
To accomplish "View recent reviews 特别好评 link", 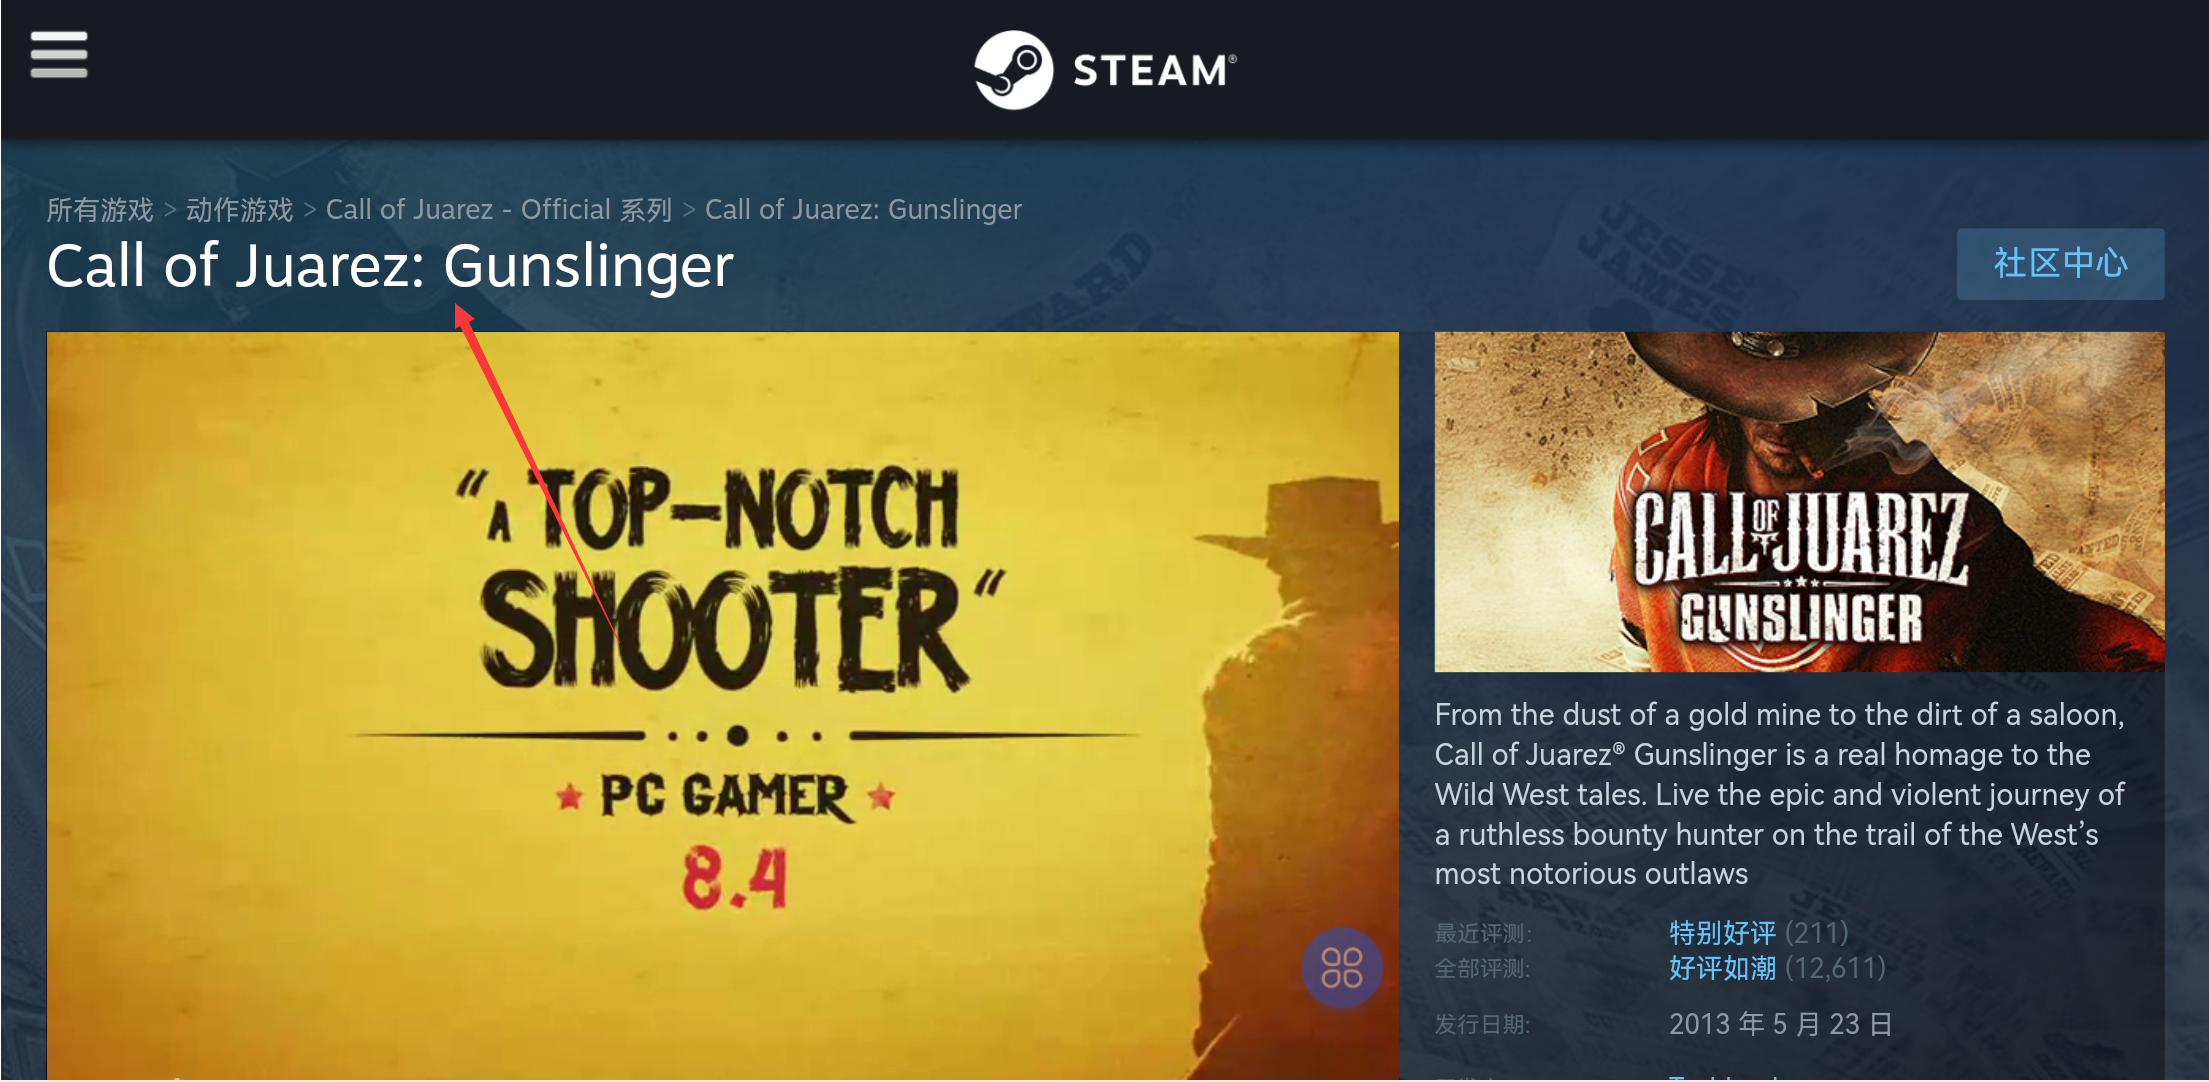I will [x=1722, y=933].
